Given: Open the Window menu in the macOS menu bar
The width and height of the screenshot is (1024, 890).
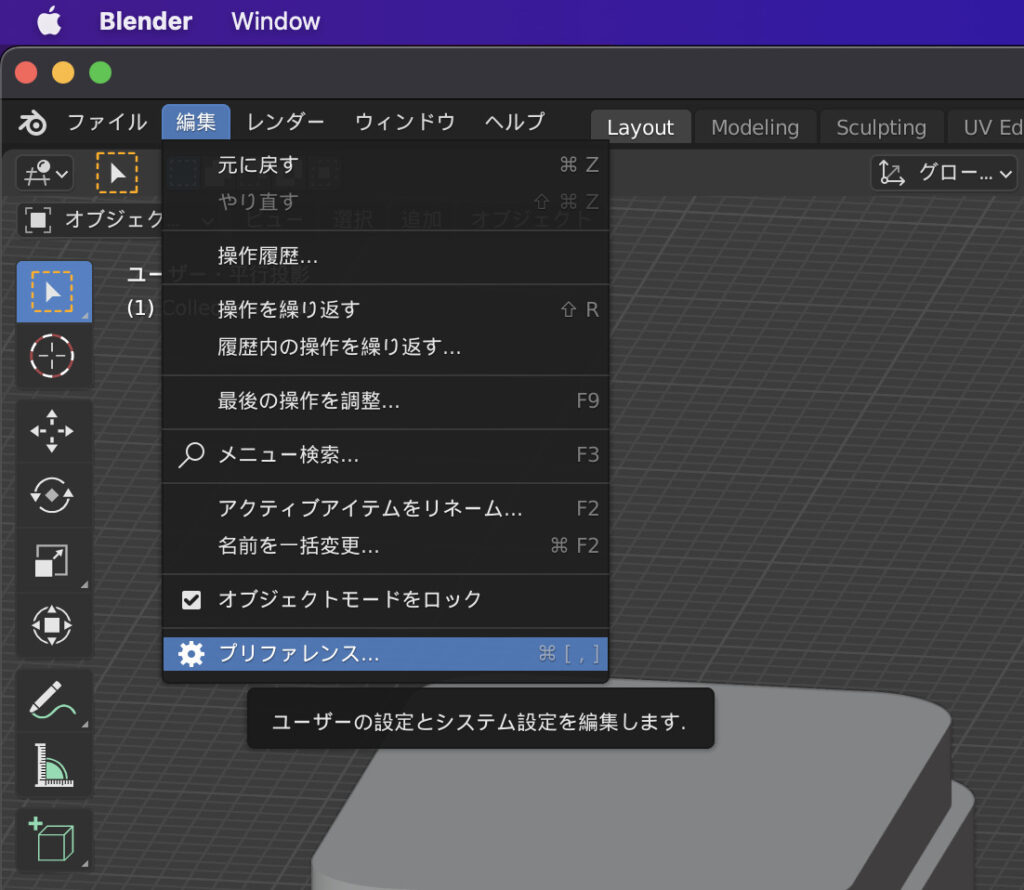Looking at the screenshot, I should click(274, 21).
